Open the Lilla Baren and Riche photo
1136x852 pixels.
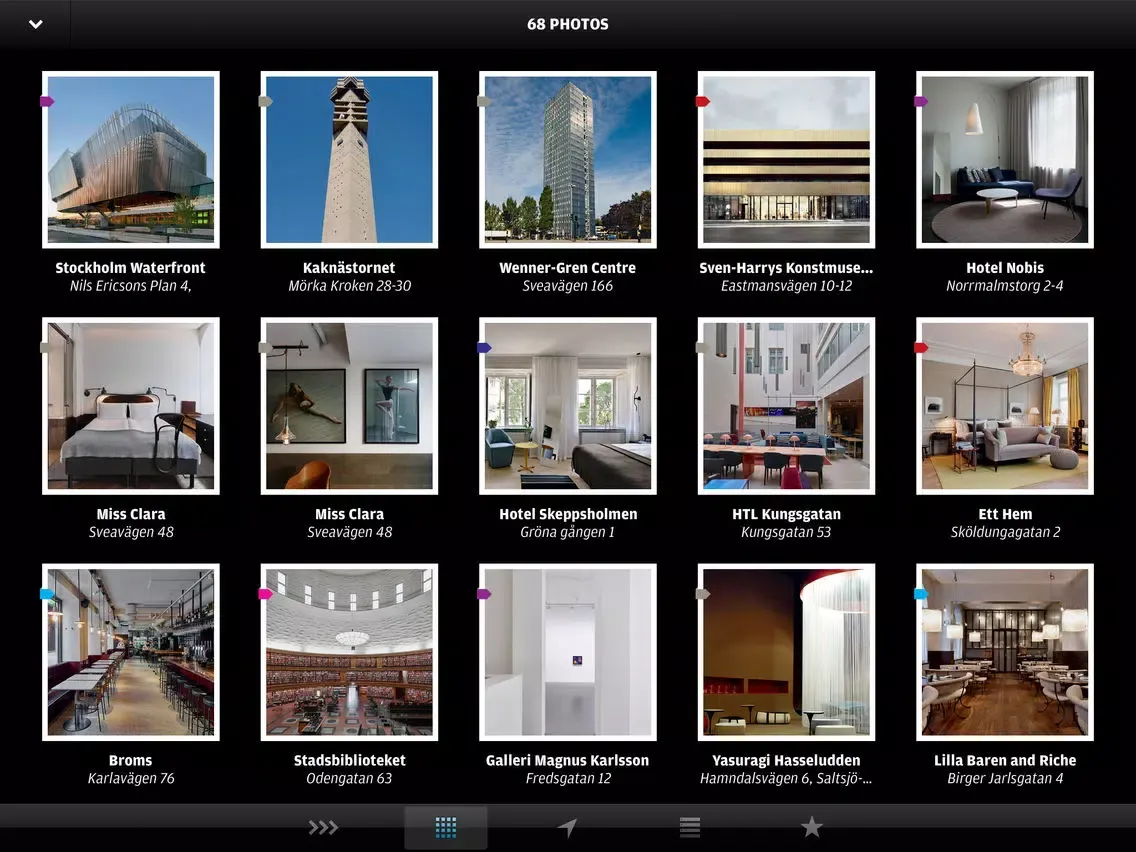pyautogui.click(x=1005, y=652)
